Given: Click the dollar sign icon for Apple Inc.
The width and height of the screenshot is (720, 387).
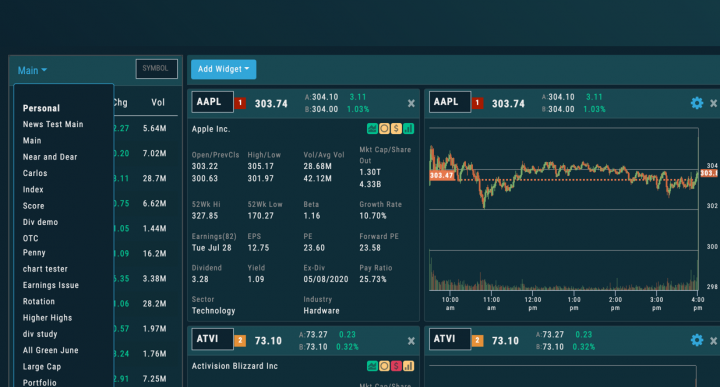Looking at the screenshot, I should [396, 129].
